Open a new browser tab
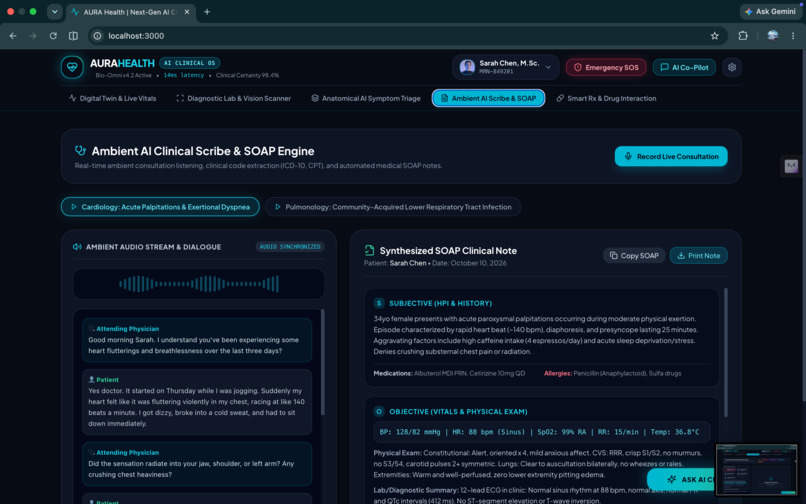 (x=207, y=11)
